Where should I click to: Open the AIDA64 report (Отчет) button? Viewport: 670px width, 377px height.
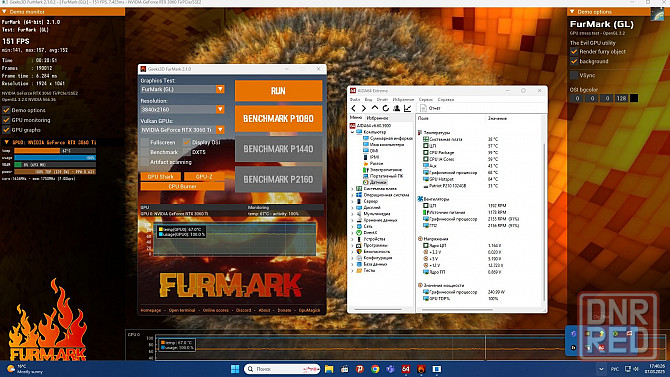(x=430, y=108)
